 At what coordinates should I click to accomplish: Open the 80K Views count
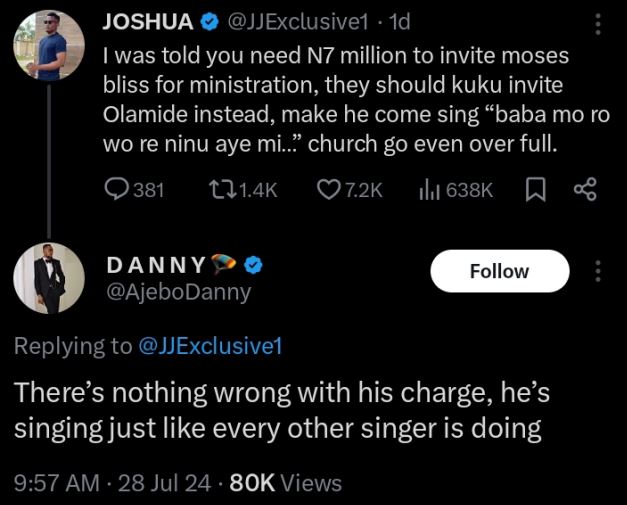point(286,483)
